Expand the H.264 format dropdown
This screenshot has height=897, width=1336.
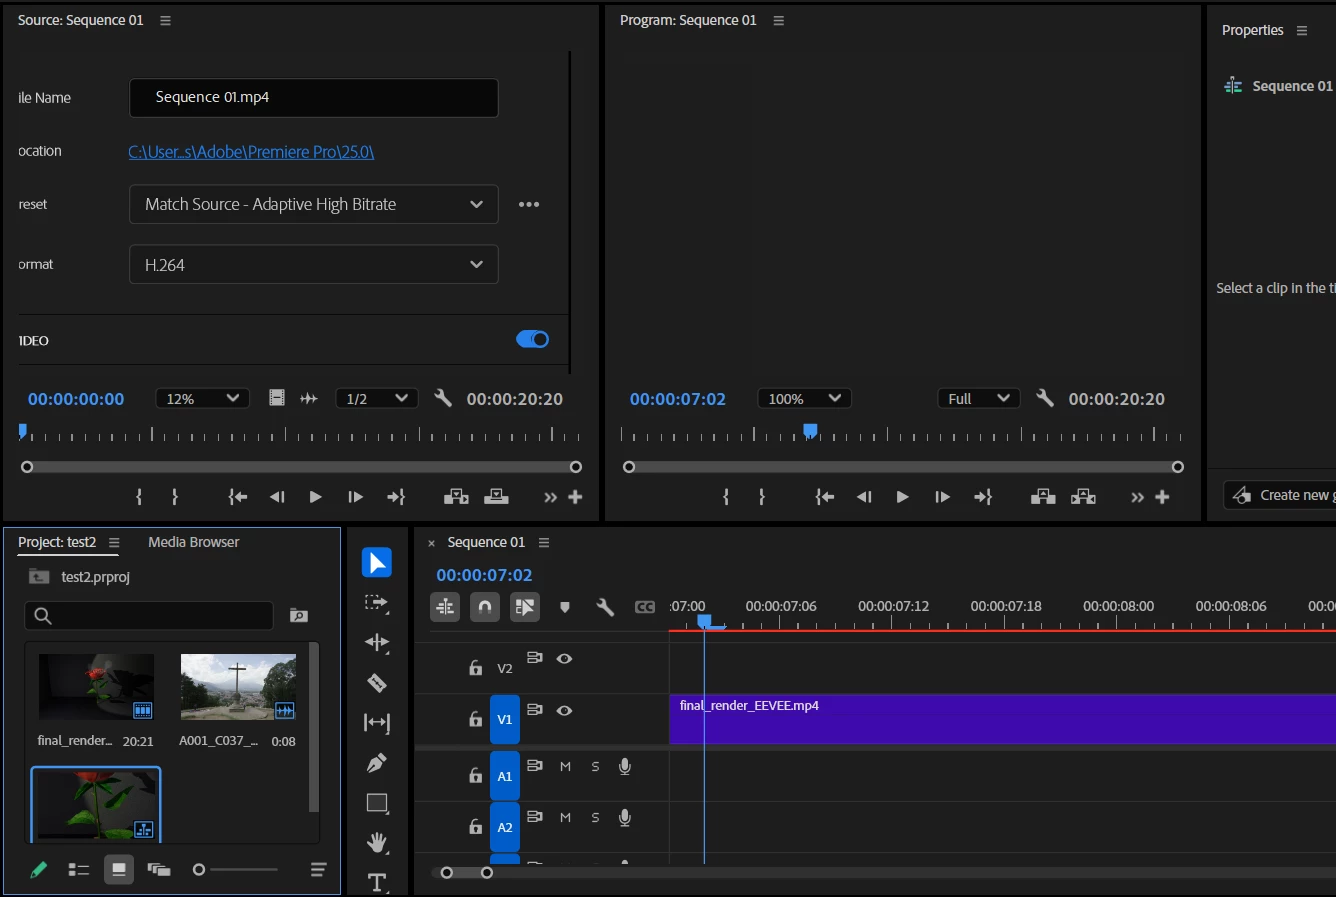click(313, 265)
